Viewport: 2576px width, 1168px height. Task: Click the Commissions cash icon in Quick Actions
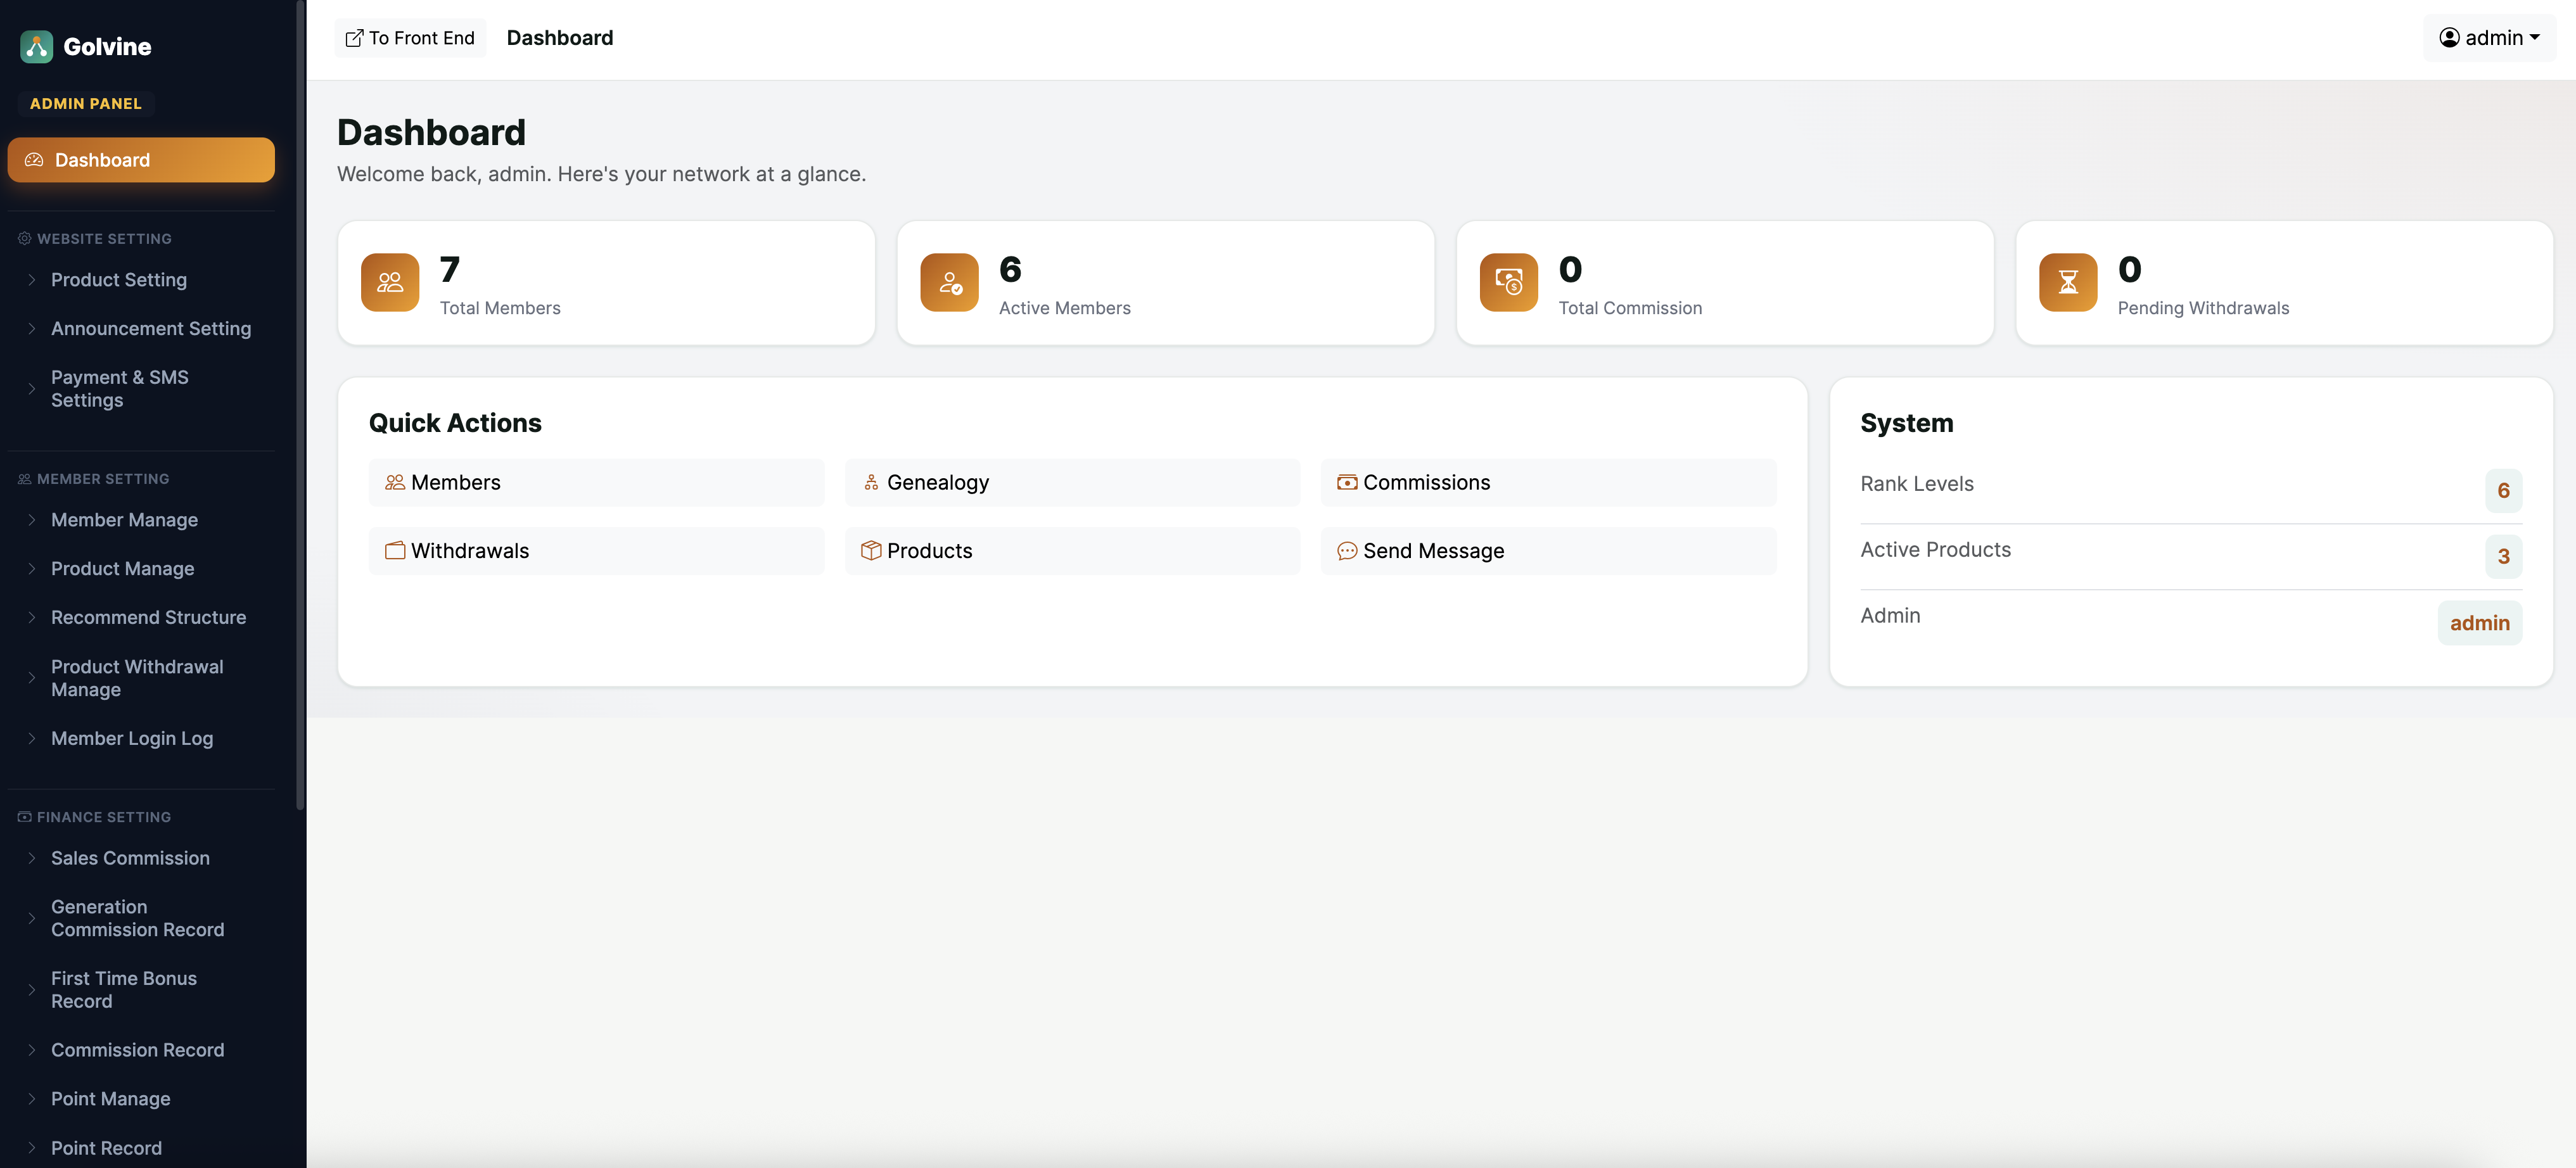(1347, 482)
